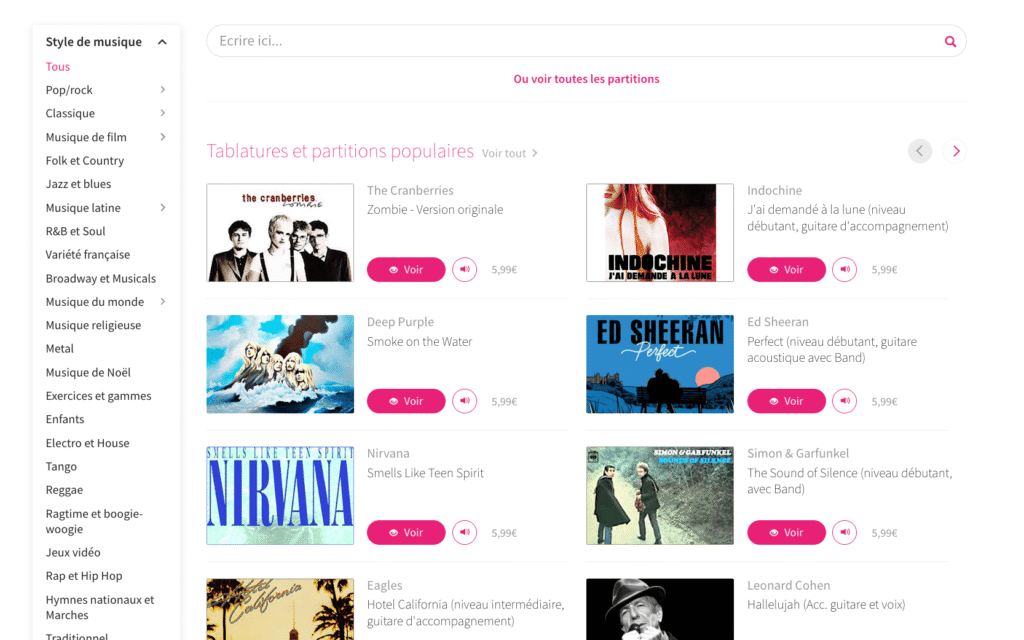Open the Nirvana album cover thumbnail

coord(280,496)
